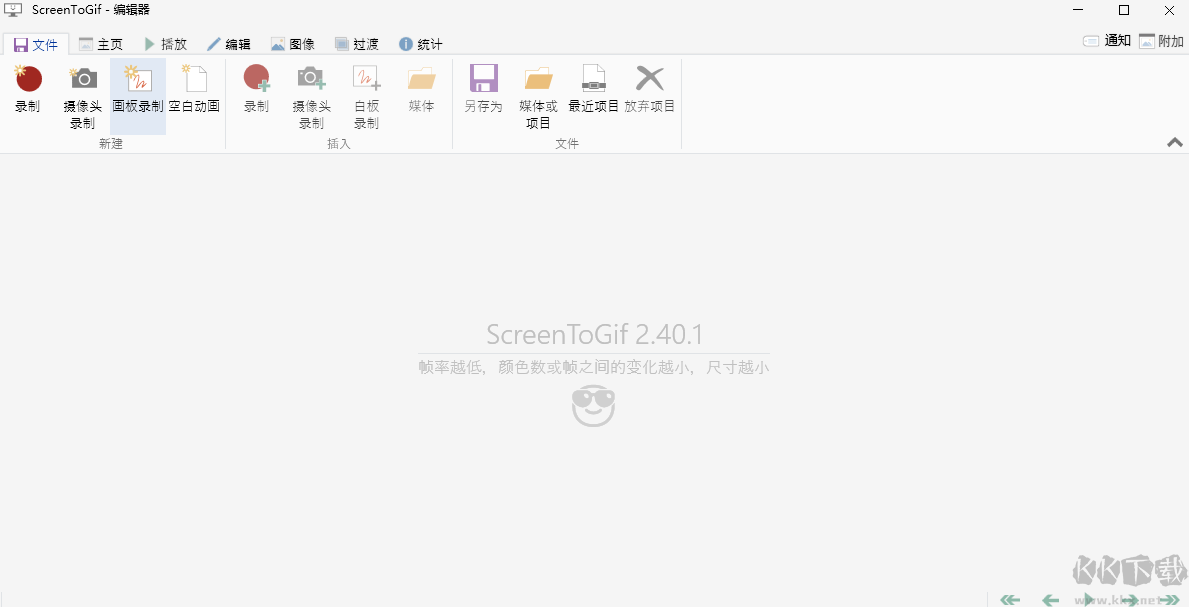Open the 统计 statistics tab
Image resolution: width=1189 pixels, height=607 pixels.
[420, 43]
